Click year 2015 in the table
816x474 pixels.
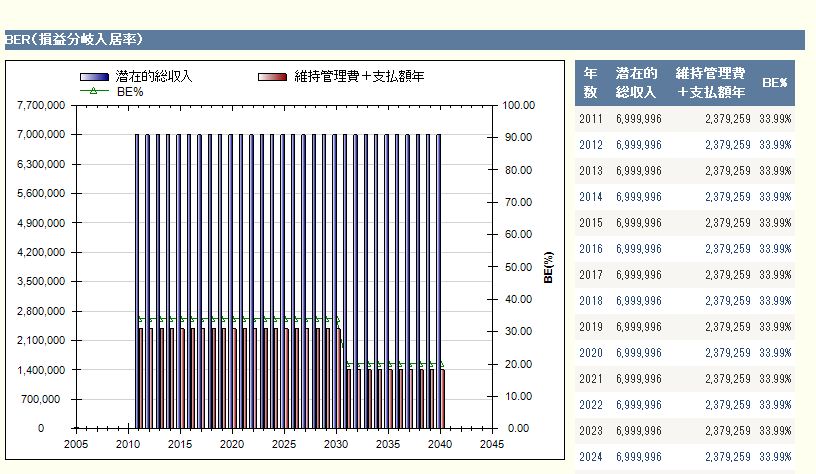click(x=591, y=223)
